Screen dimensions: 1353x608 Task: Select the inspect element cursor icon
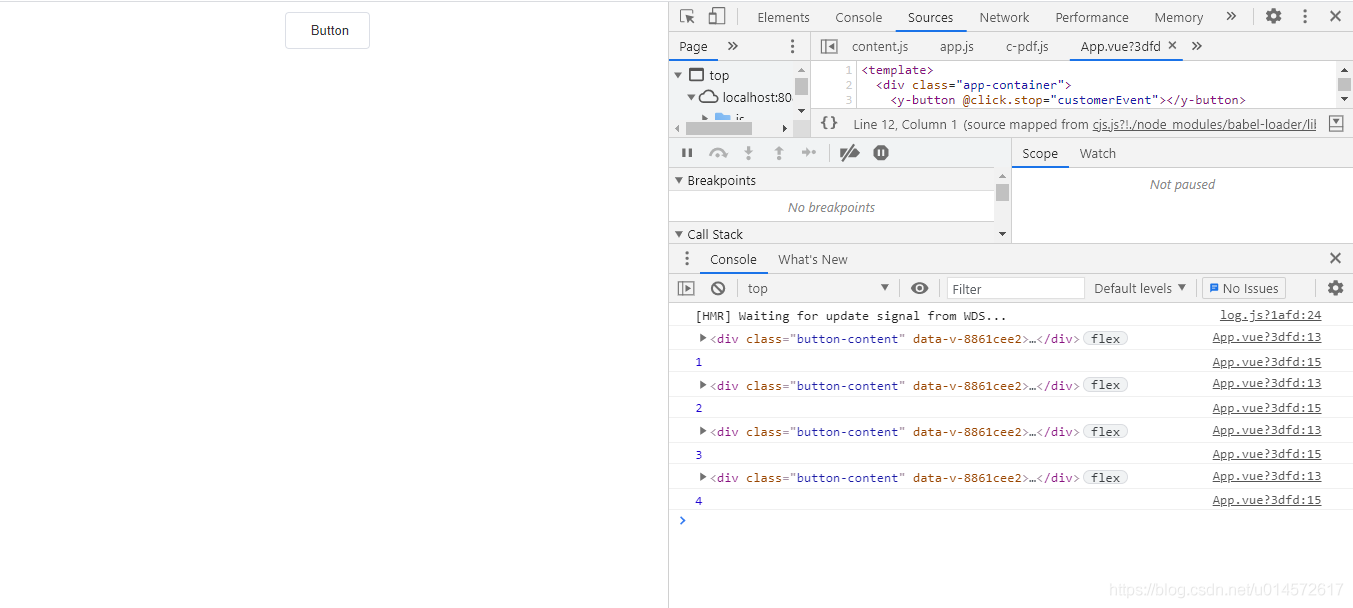click(x=687, y=16)
